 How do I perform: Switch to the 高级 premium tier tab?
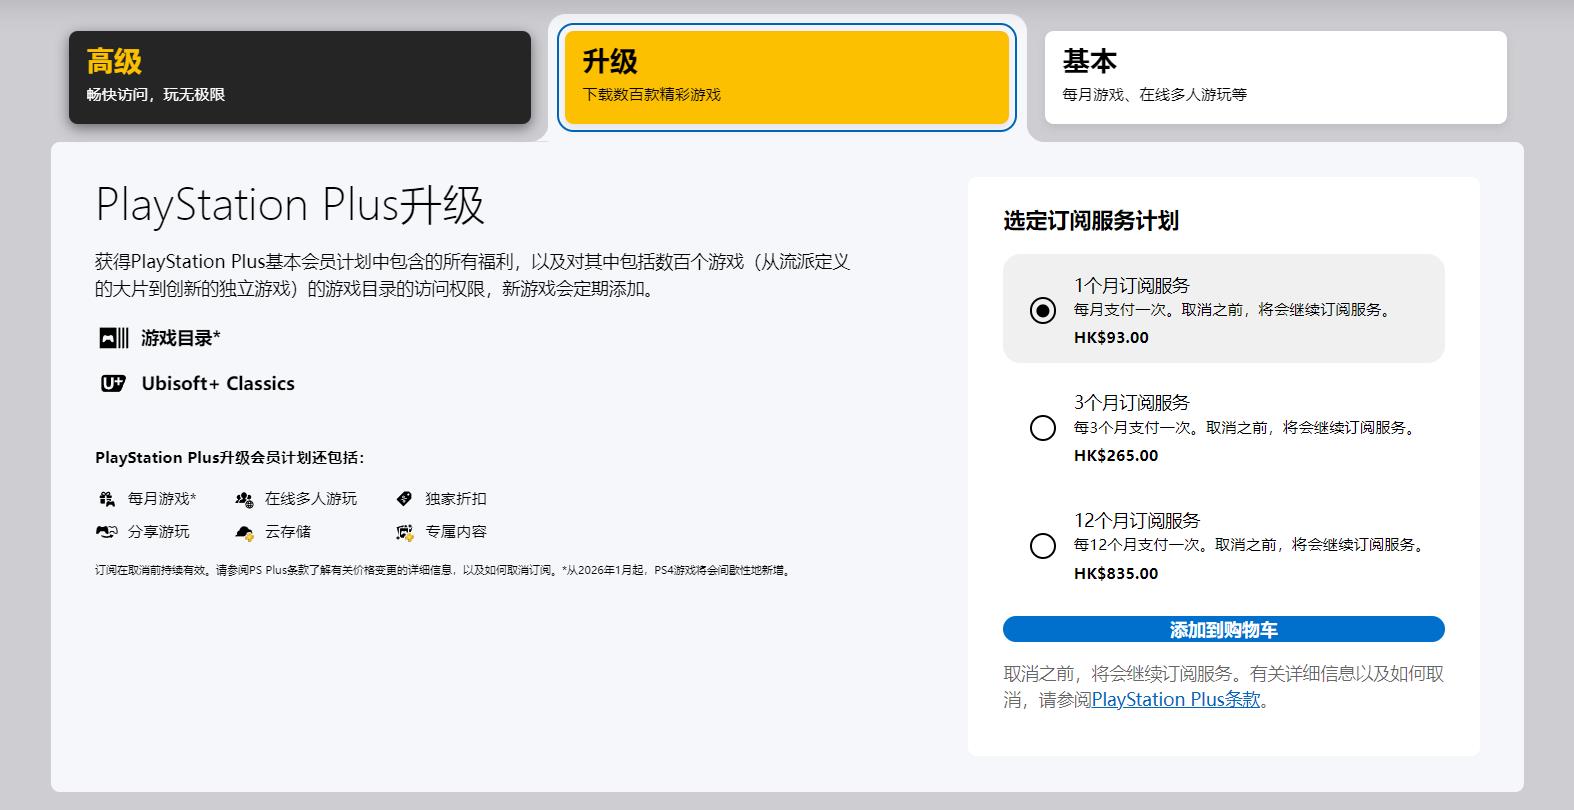pos(299,77)
